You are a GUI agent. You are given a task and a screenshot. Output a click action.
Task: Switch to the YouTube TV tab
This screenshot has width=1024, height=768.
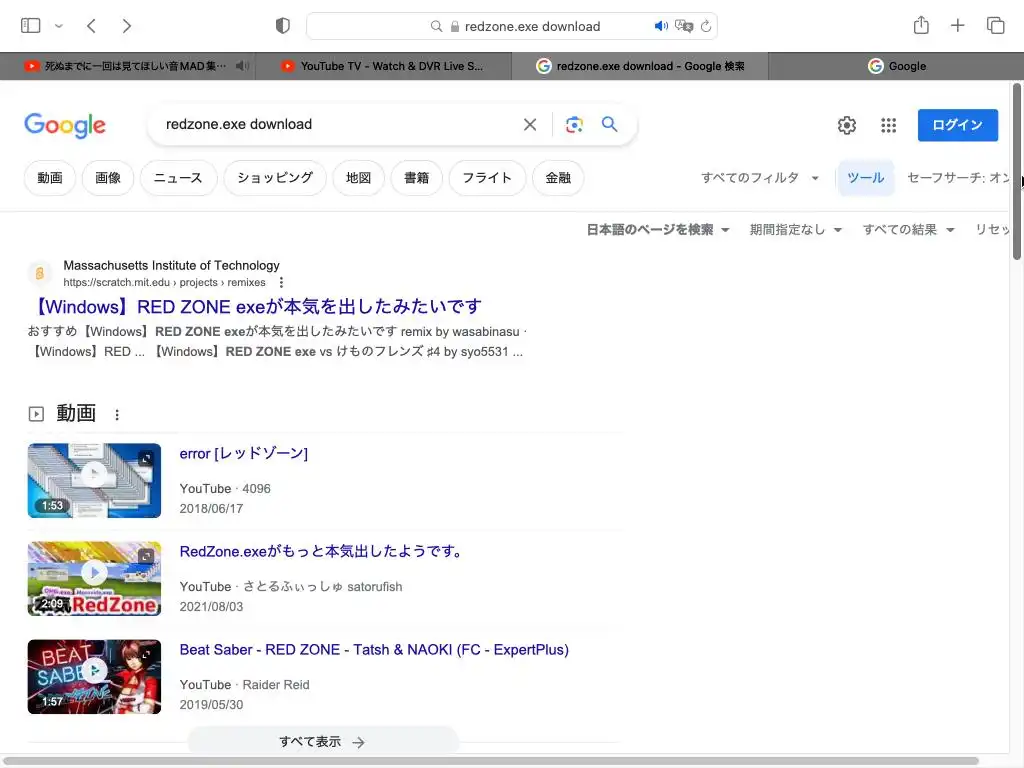383,66
